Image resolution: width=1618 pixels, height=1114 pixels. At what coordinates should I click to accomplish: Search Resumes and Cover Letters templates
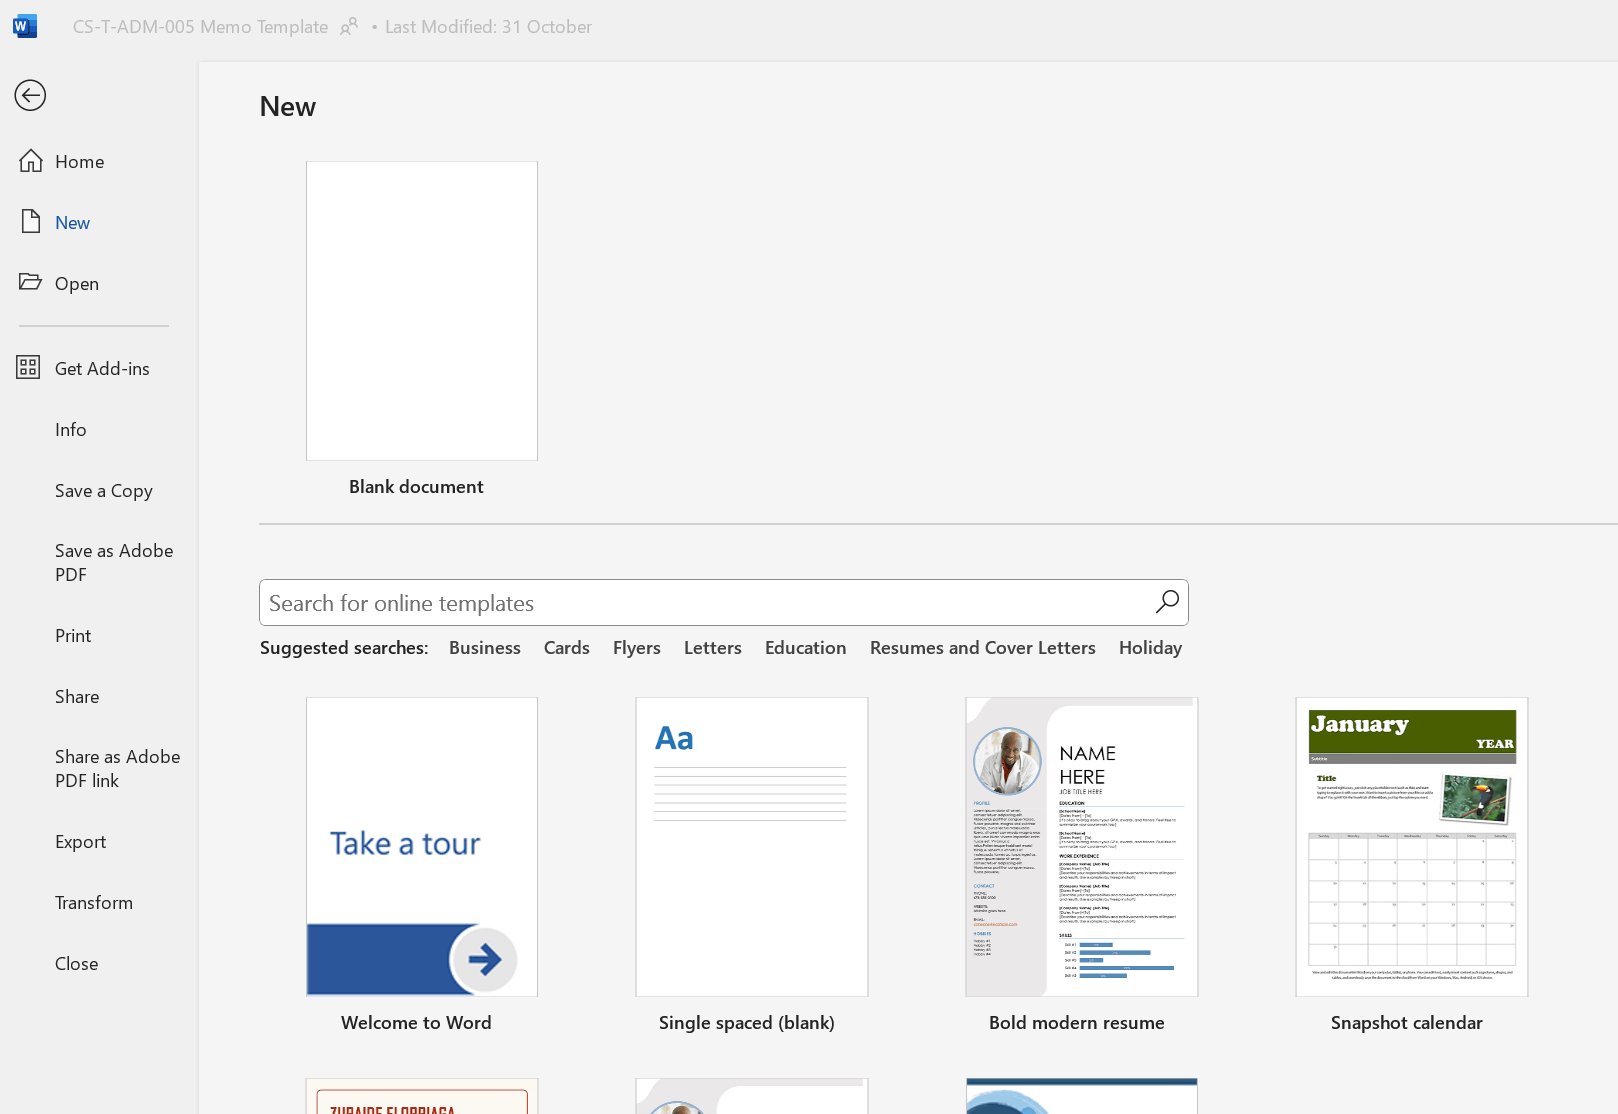click(983, 647)
